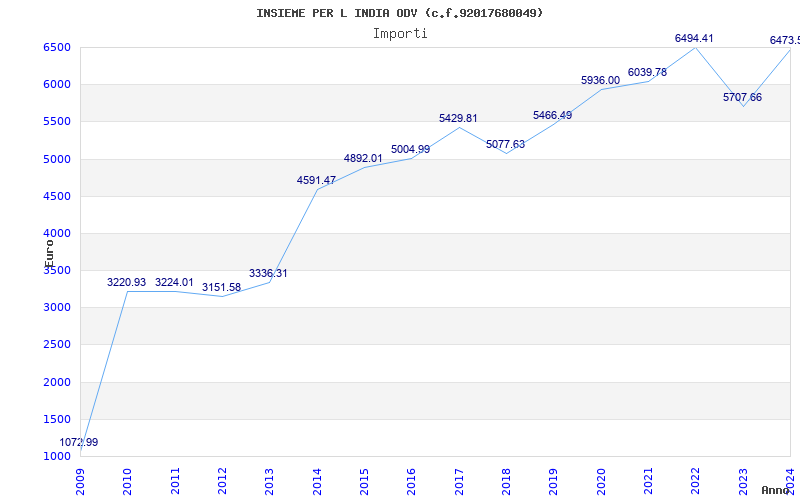Click the 2018 x-axis year label
The width and height of the screenshot is (800, 500).
tap(507, 482)
